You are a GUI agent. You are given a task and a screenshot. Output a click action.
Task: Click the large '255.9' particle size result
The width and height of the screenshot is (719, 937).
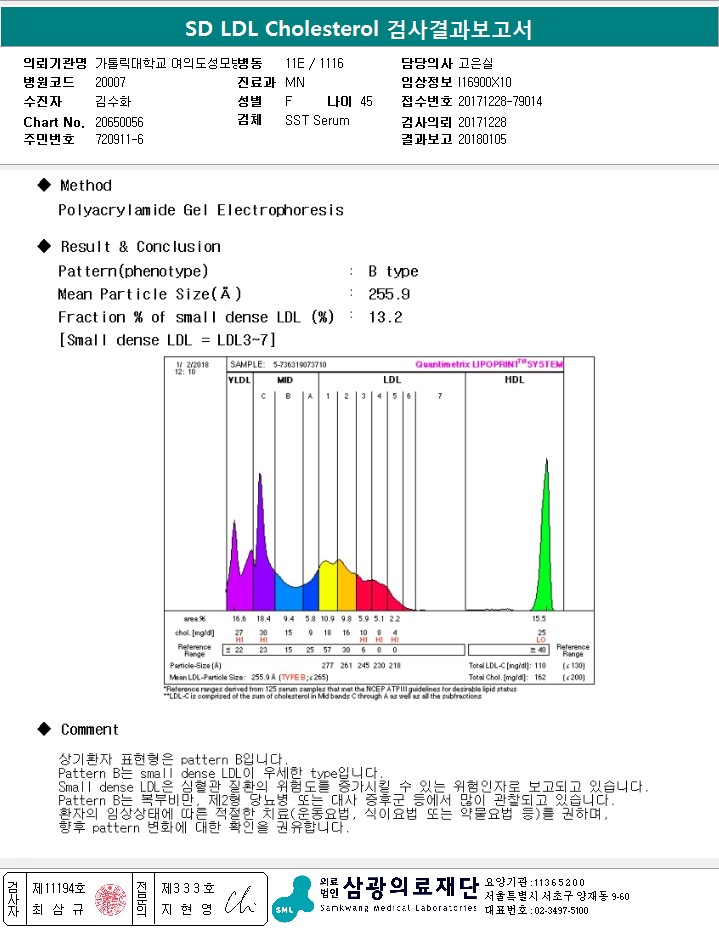(x=389, y=295)
